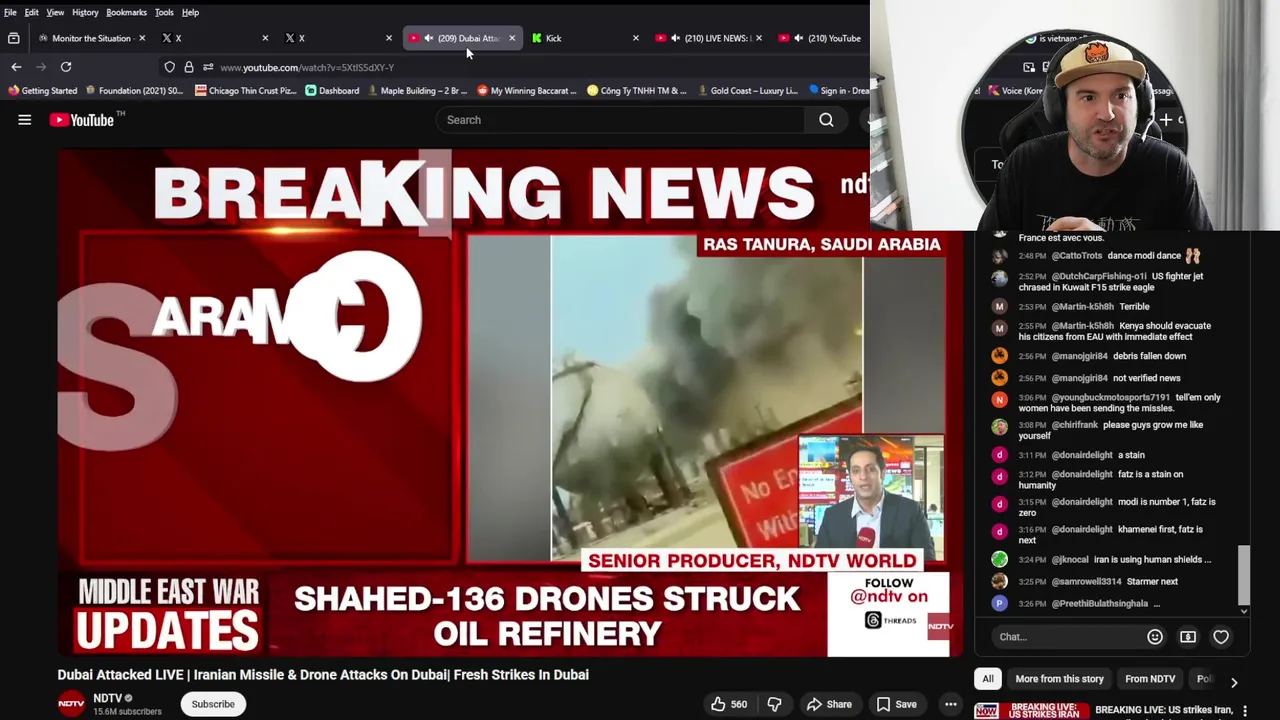Click the permissions icon in address bar
1280x720 pixels.
[x=208, y=67]
